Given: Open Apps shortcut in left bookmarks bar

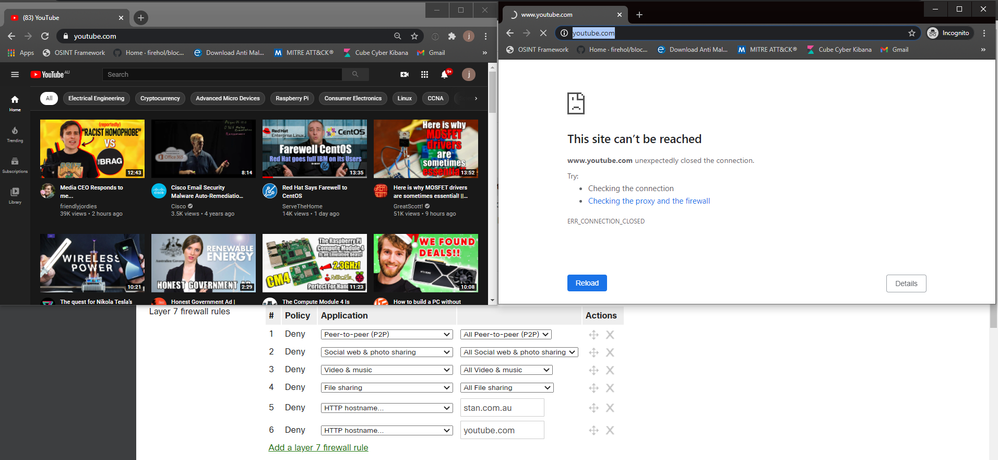Looking at the screenshot, I should coord(21,53).
